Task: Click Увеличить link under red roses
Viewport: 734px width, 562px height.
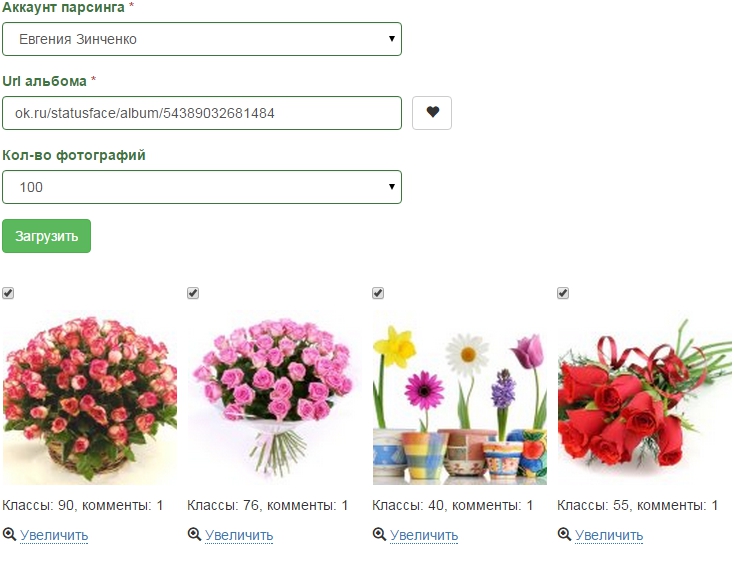Action: pos(609,535)
